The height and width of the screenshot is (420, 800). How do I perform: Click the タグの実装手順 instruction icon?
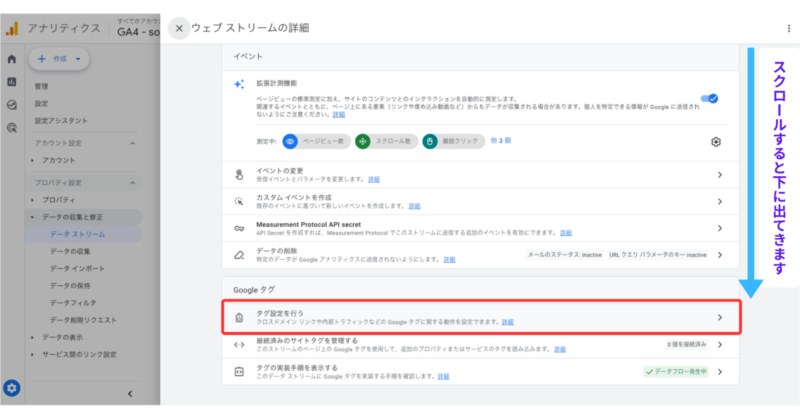click(x=239, y=372)
